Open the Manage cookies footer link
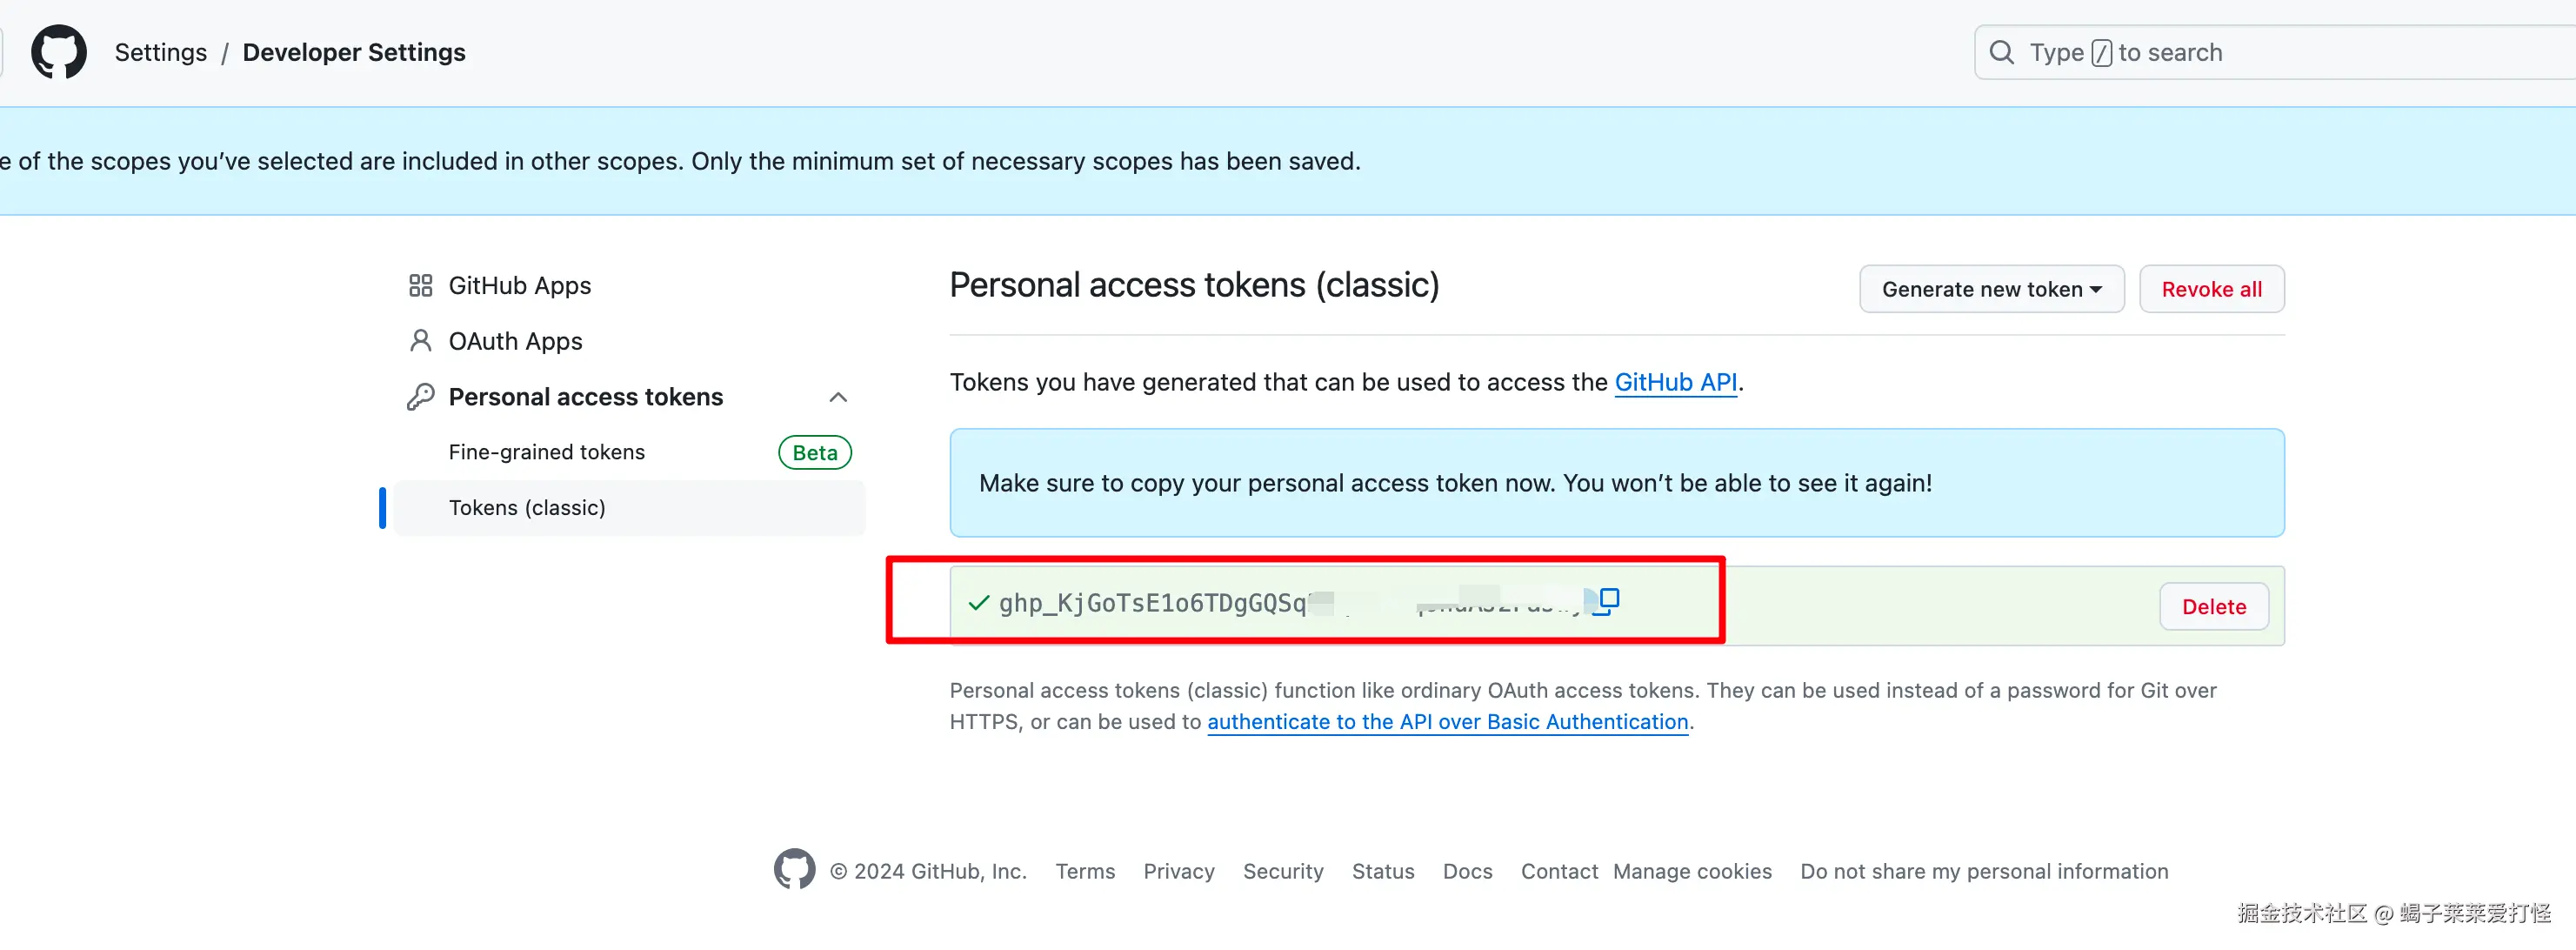Image resolution: width=2576 pixels, height=950 pixels. click(x=1692, y=871)
